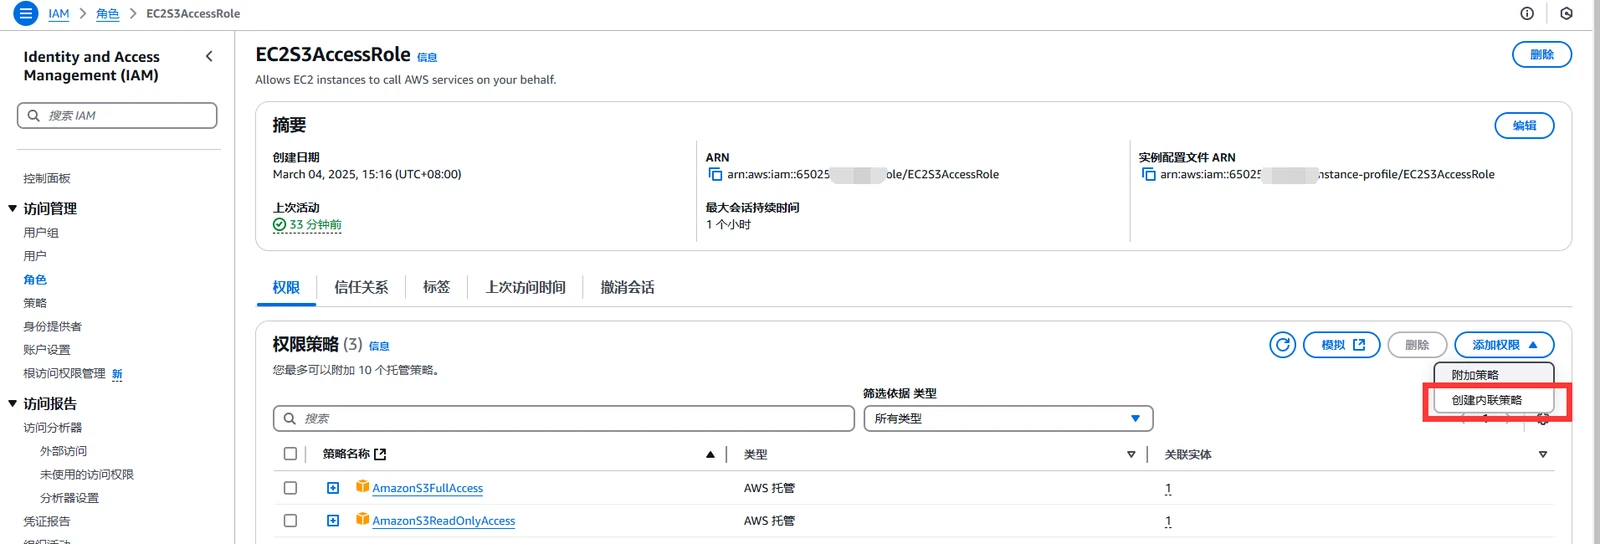Focus the 搜索 IAM sidebar search field
1600x544 pixels.
pos(117,115)
